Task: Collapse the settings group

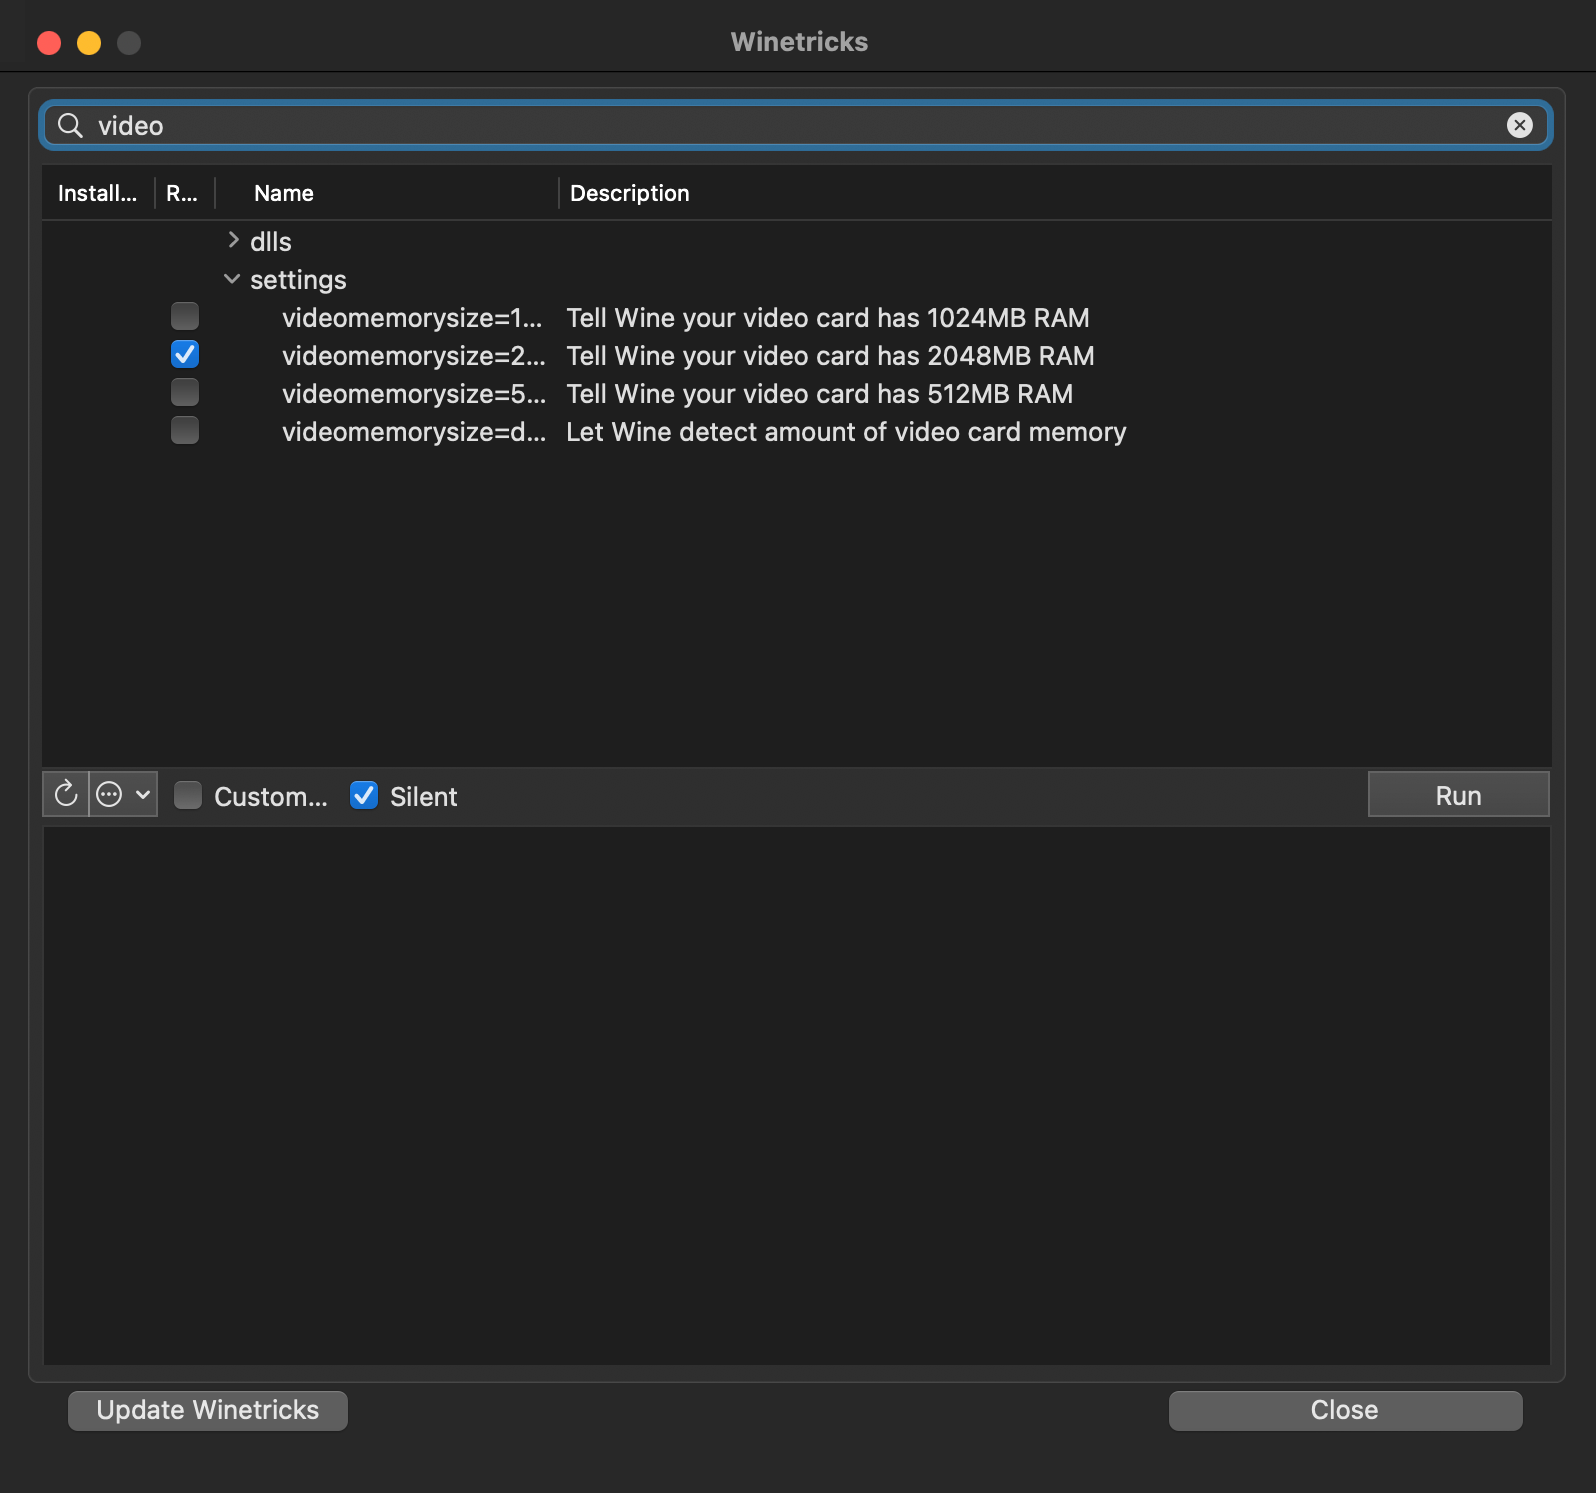Action: pos(232,279)
